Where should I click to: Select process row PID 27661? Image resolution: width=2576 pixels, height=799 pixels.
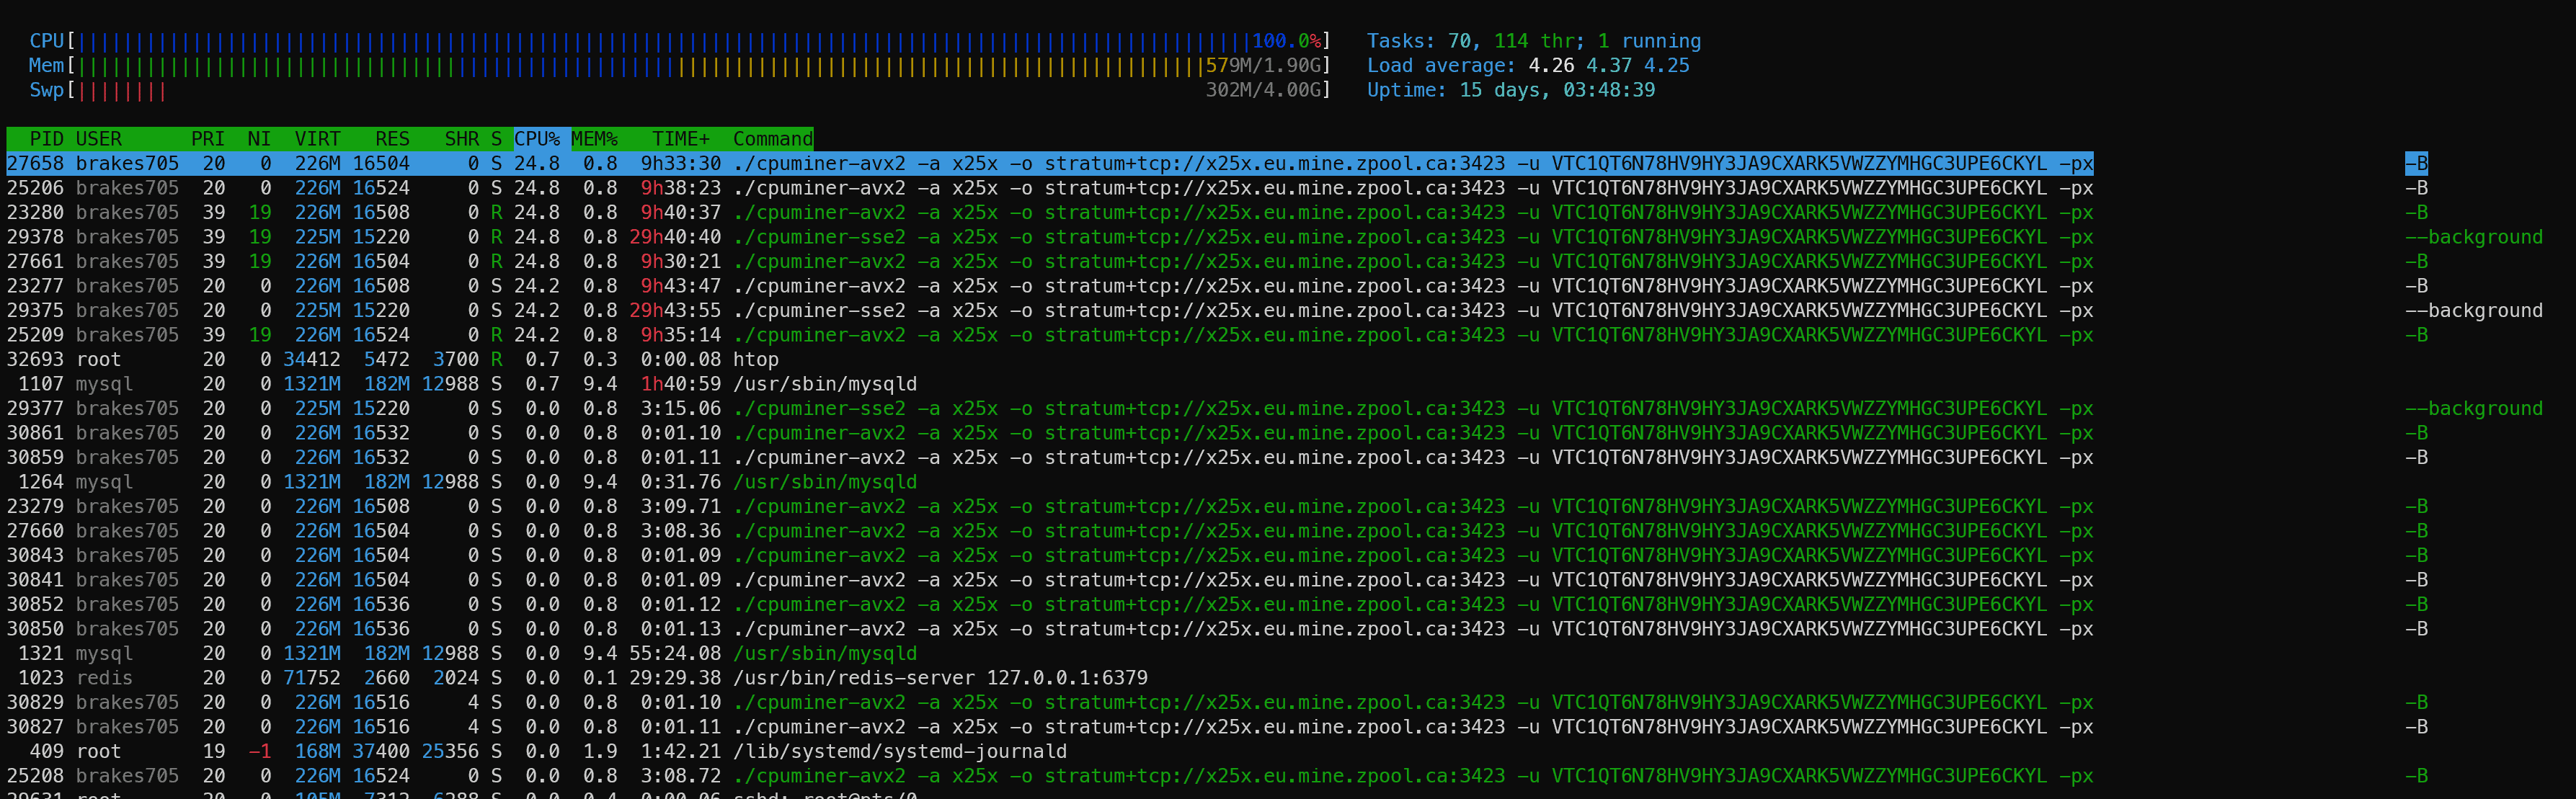click(x=1217, y=261)
